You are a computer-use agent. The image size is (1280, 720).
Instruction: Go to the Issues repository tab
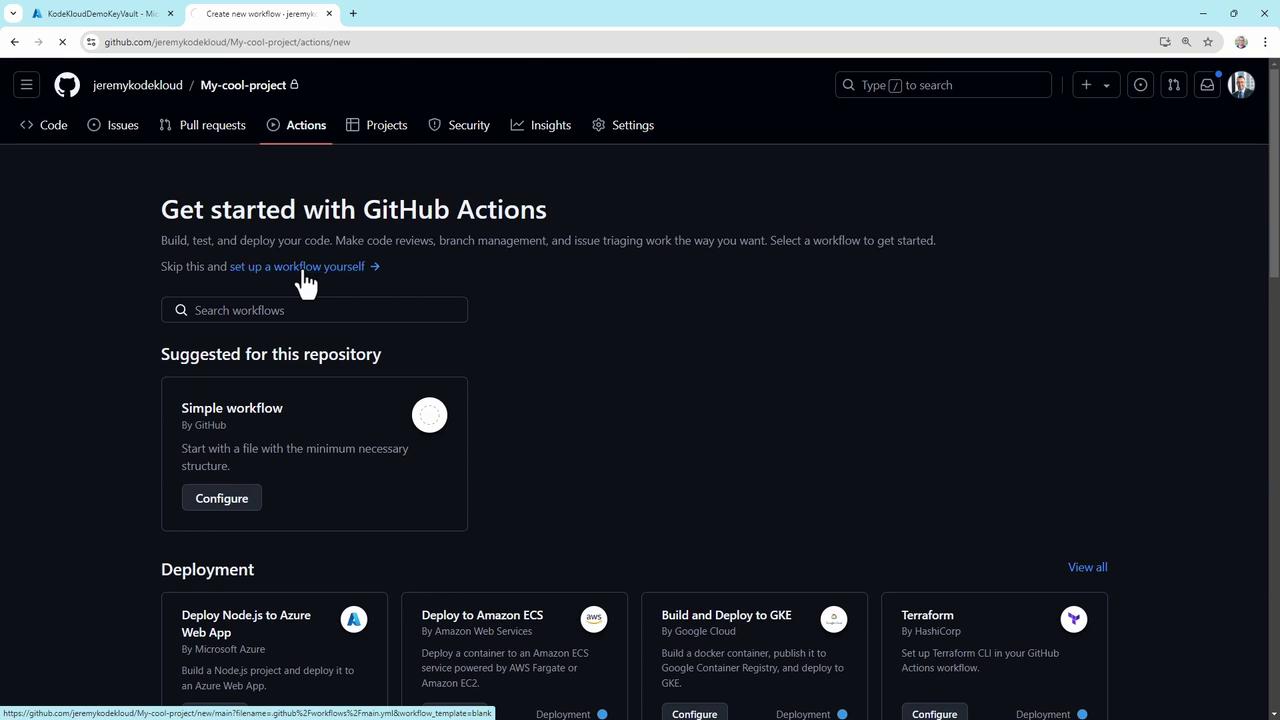click(x=113, y=125)
